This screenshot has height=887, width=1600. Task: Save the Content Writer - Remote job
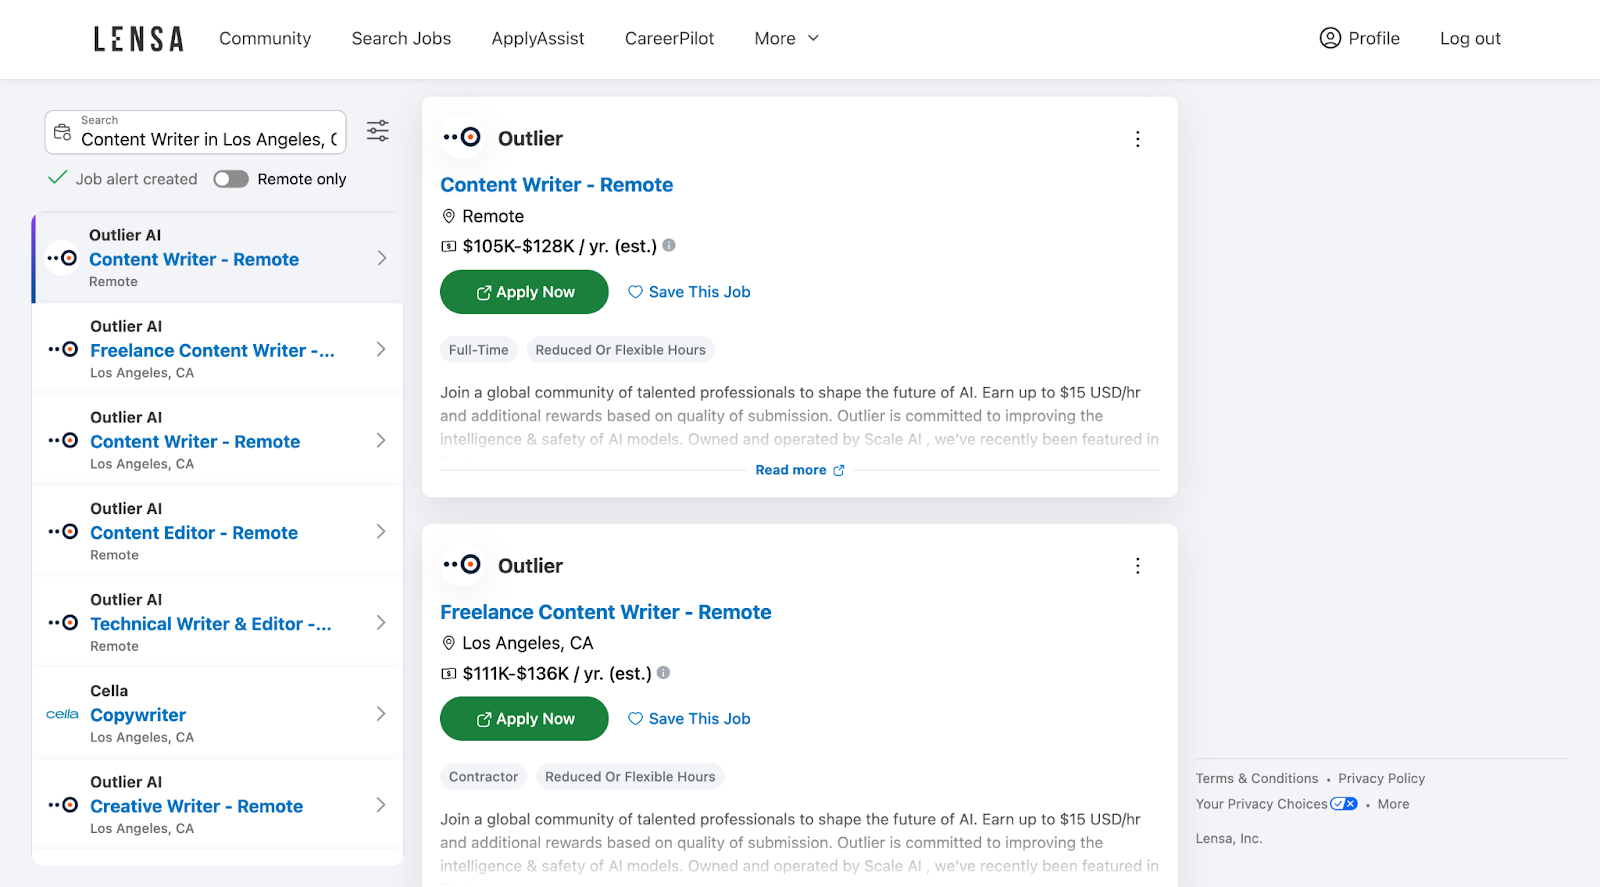click(x=689, y=292)
